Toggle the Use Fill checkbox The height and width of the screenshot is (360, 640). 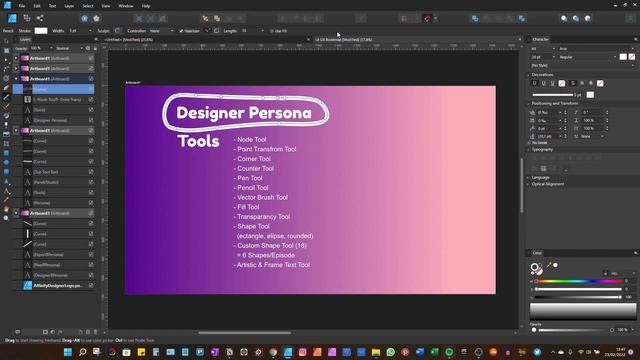(x=271, y=31)
